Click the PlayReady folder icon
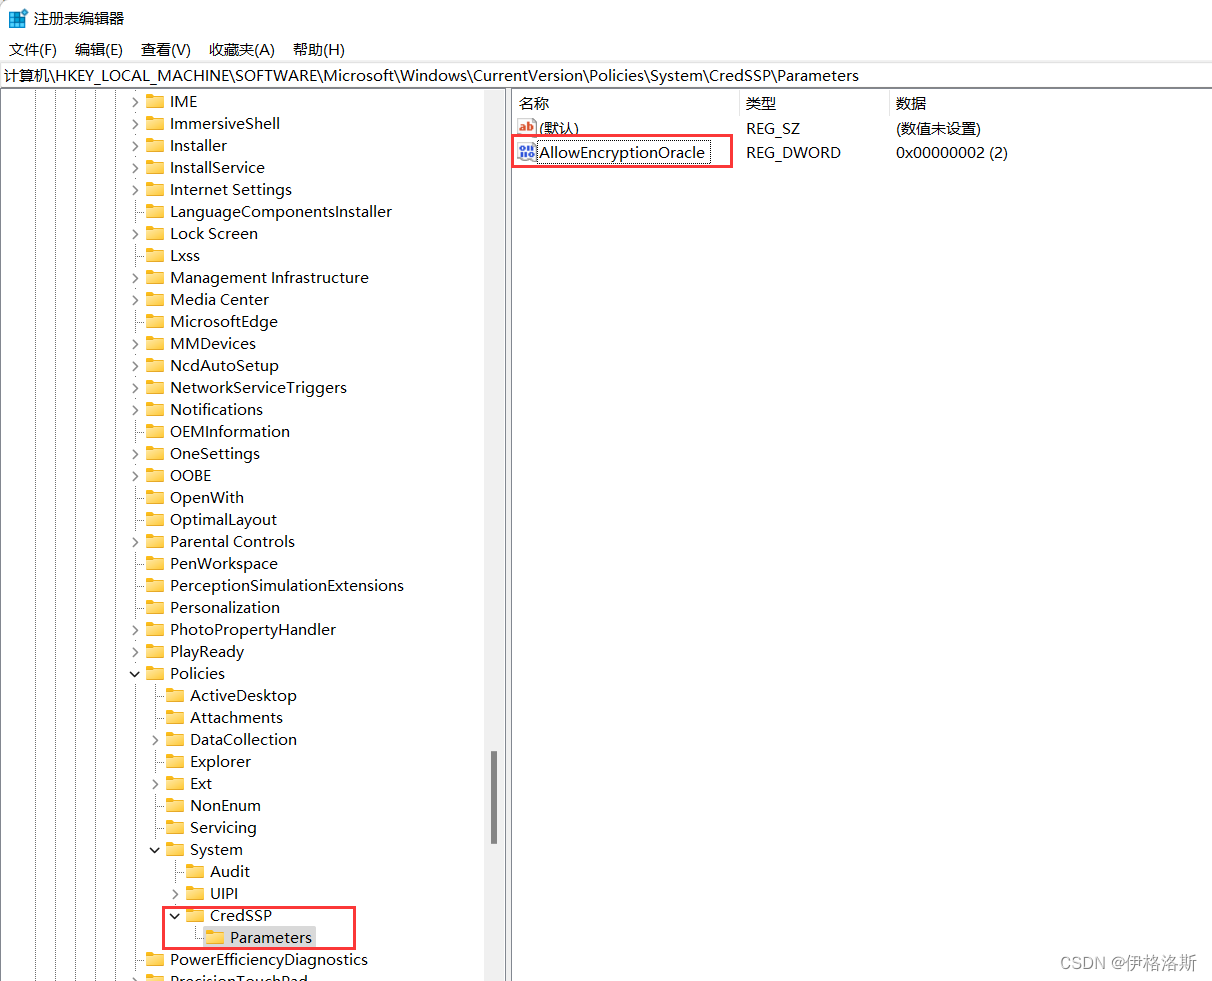Viewport: 1212px width, 981px height. click(x=155, y=651)
